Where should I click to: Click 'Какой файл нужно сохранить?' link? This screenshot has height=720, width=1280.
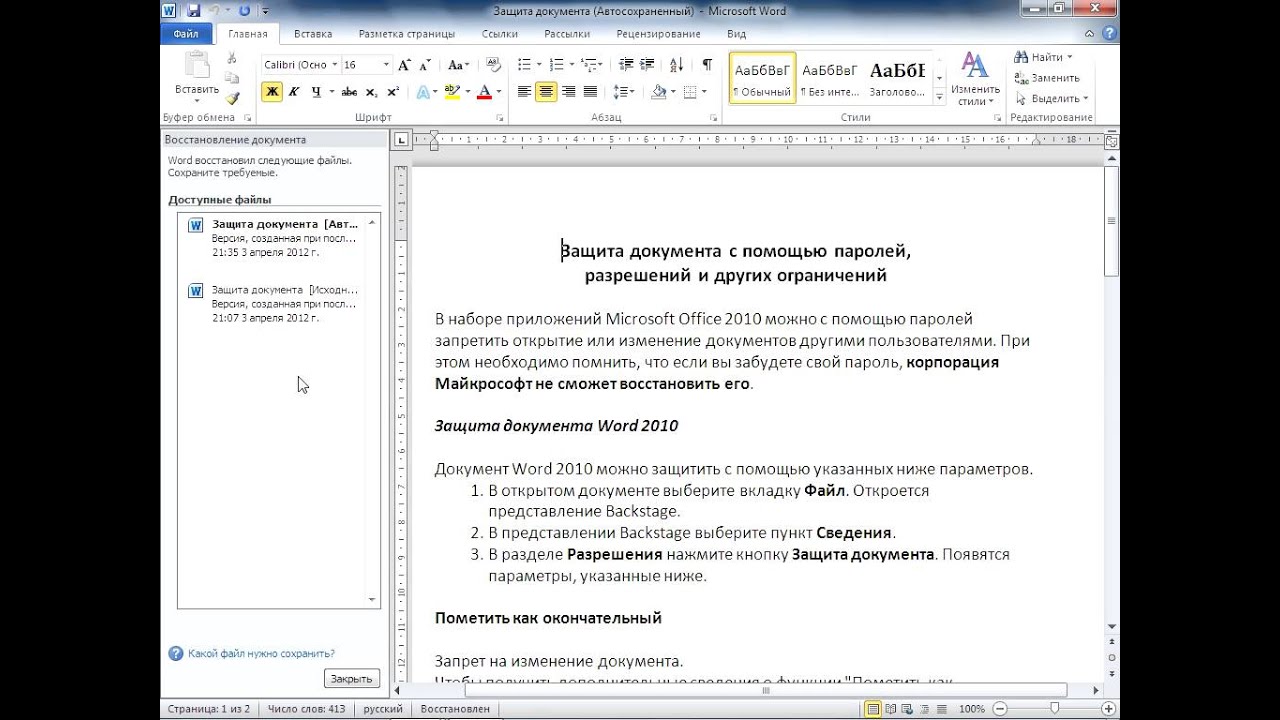261,653
